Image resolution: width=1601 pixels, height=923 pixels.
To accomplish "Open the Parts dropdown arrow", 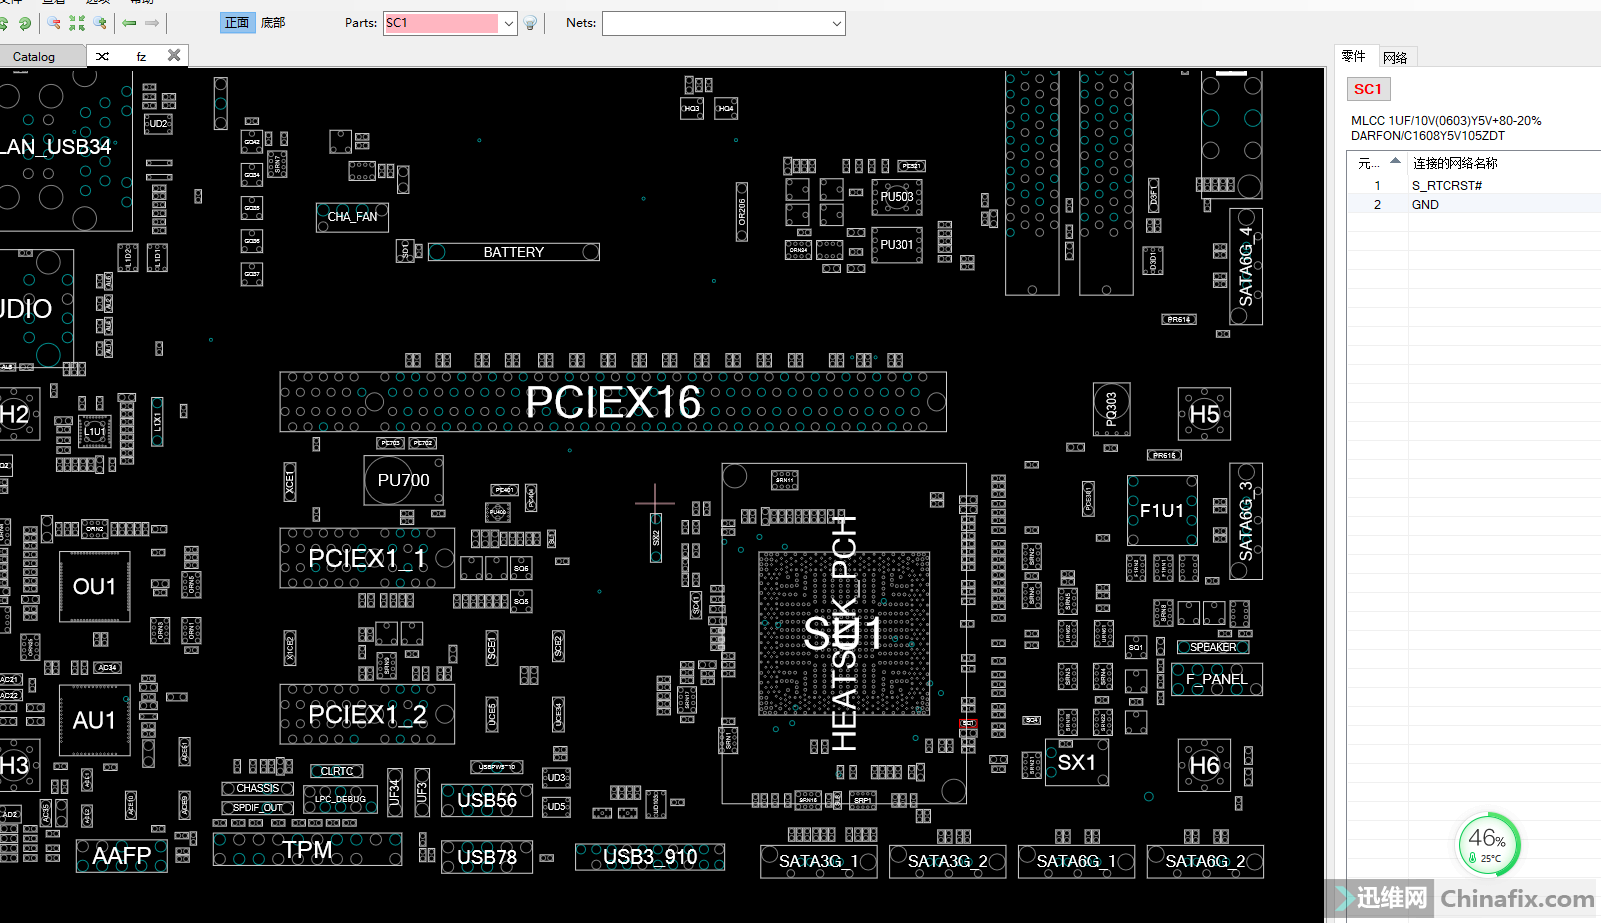I will pyautogui.click(x=508, y=23).
